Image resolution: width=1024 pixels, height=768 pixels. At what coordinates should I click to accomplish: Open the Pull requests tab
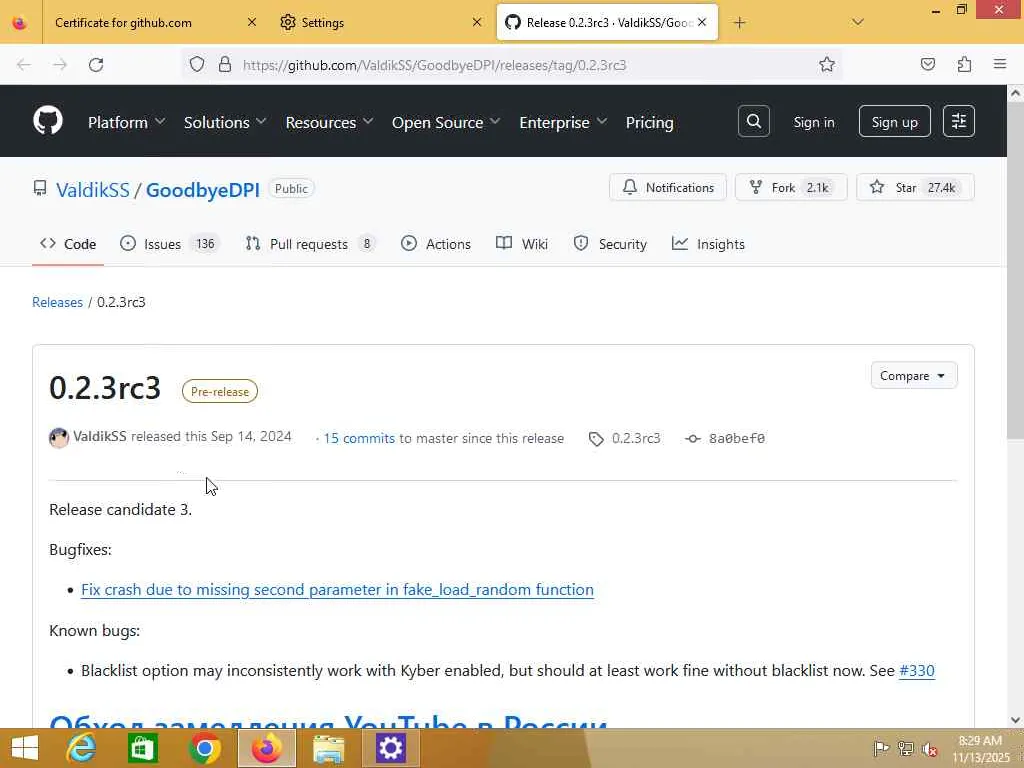click(x=310, y=244)
